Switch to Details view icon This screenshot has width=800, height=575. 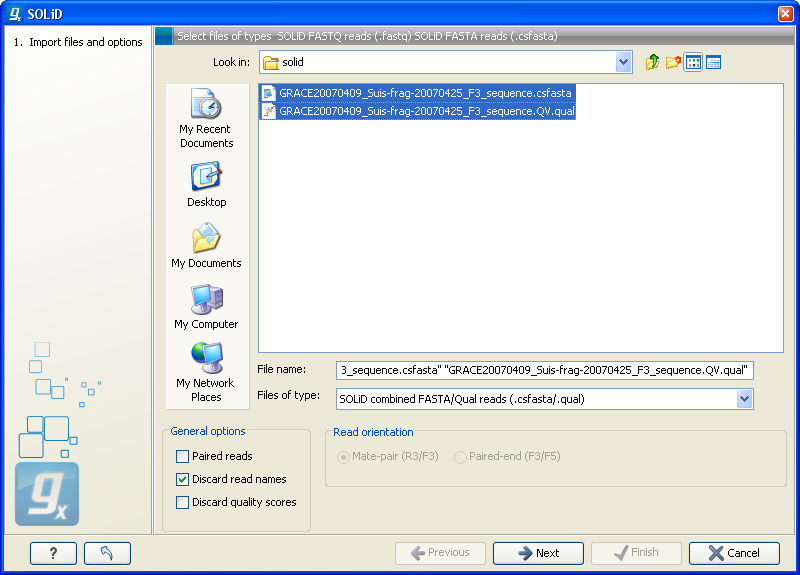tap(713, 62)
